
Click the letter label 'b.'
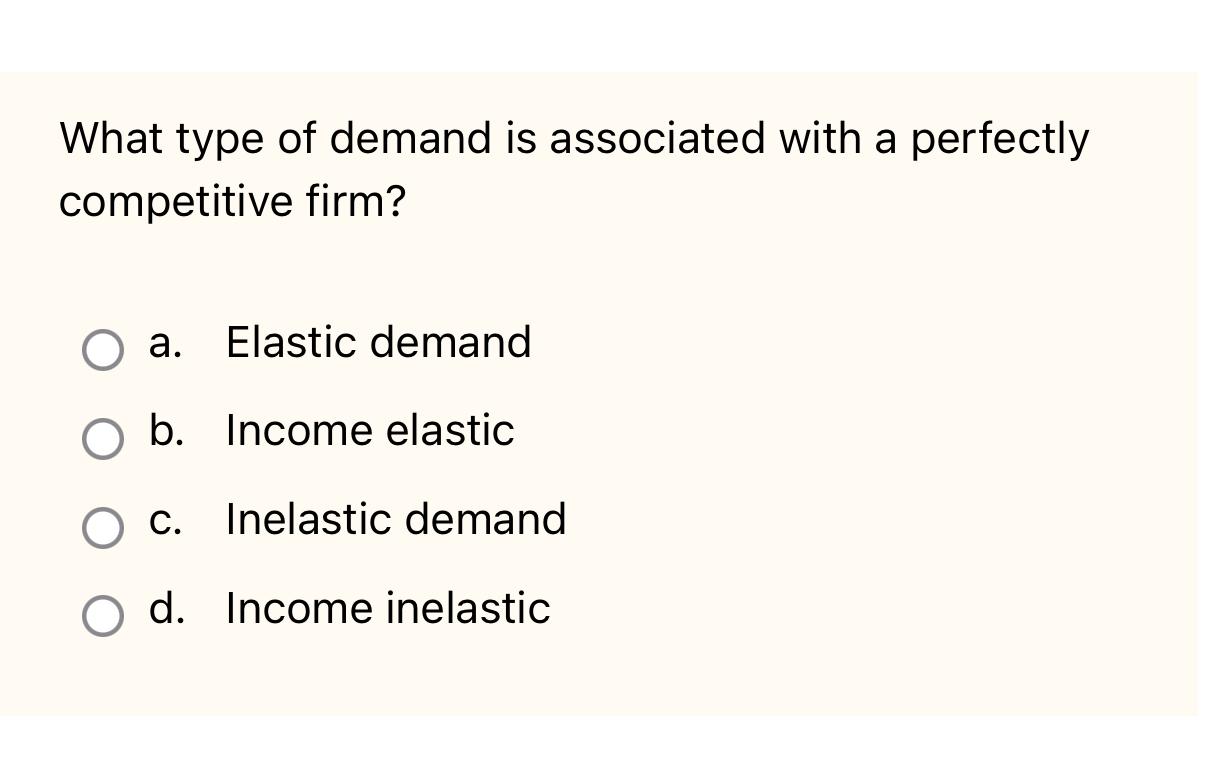[x=166, y=431]
